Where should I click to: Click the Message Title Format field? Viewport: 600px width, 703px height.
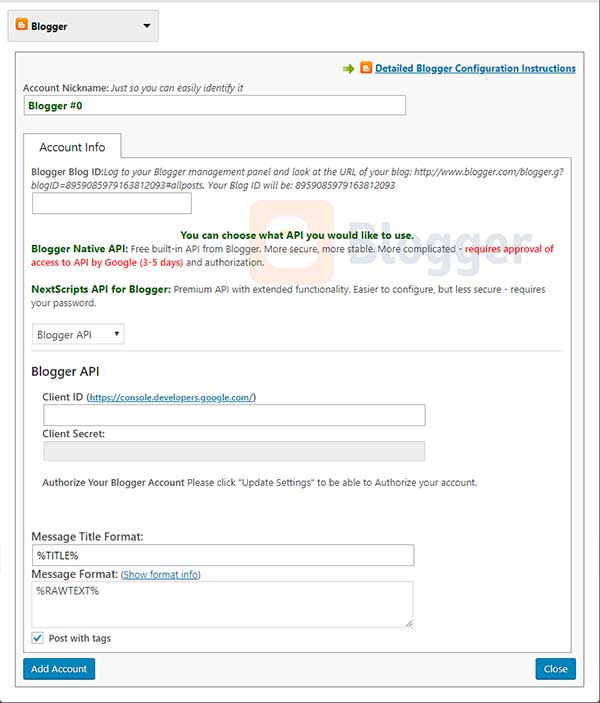point(223,555)
